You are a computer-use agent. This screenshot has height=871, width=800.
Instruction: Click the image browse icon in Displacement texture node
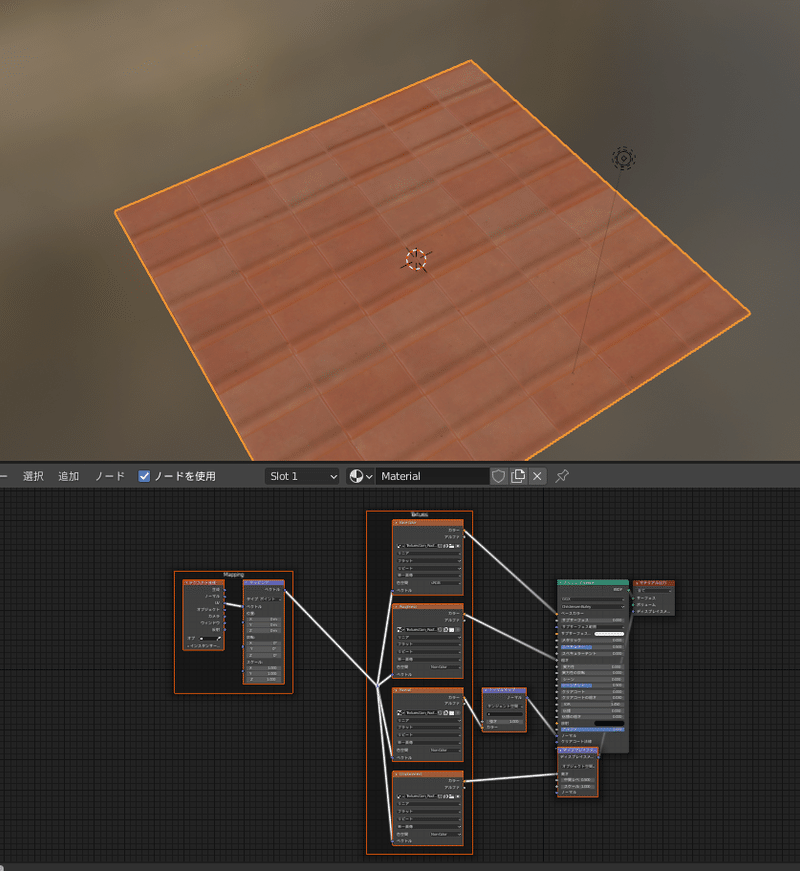click(400, 797)
